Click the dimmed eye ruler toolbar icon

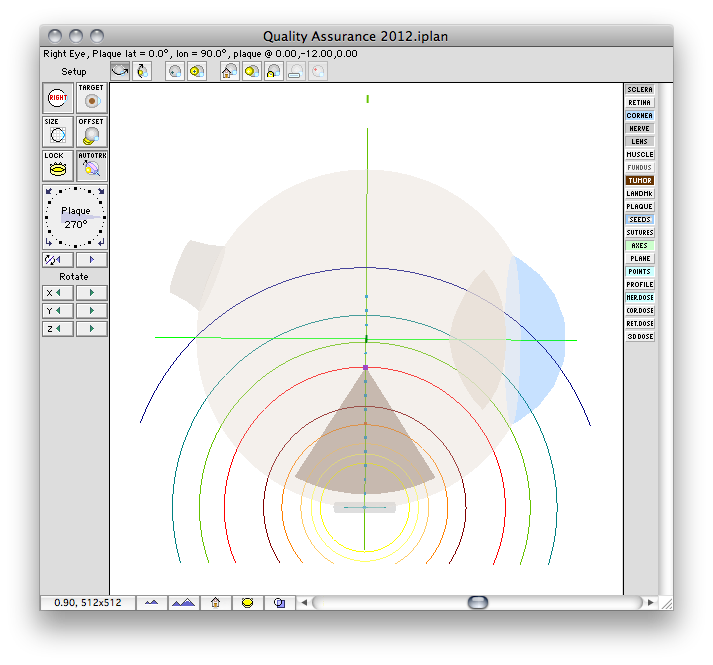[x=295, y=71]
